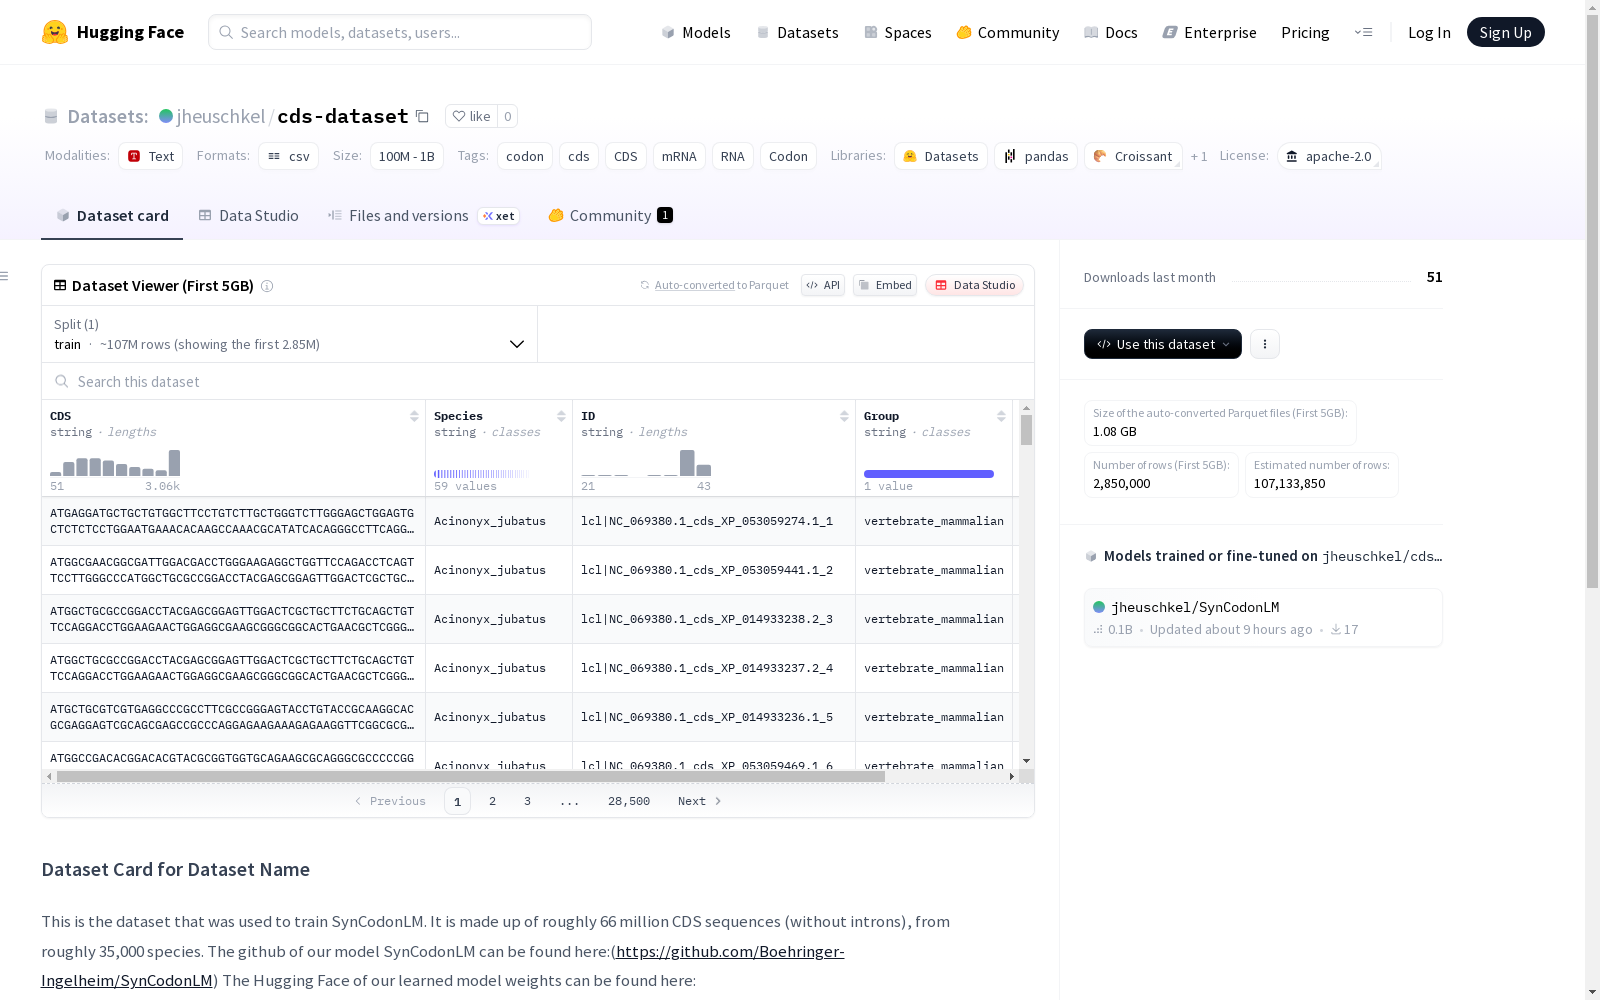Open the three-dot menu beside Use this dataset
Image resolution: width=1600 pixels, height=1000 pixels.
1265,344
